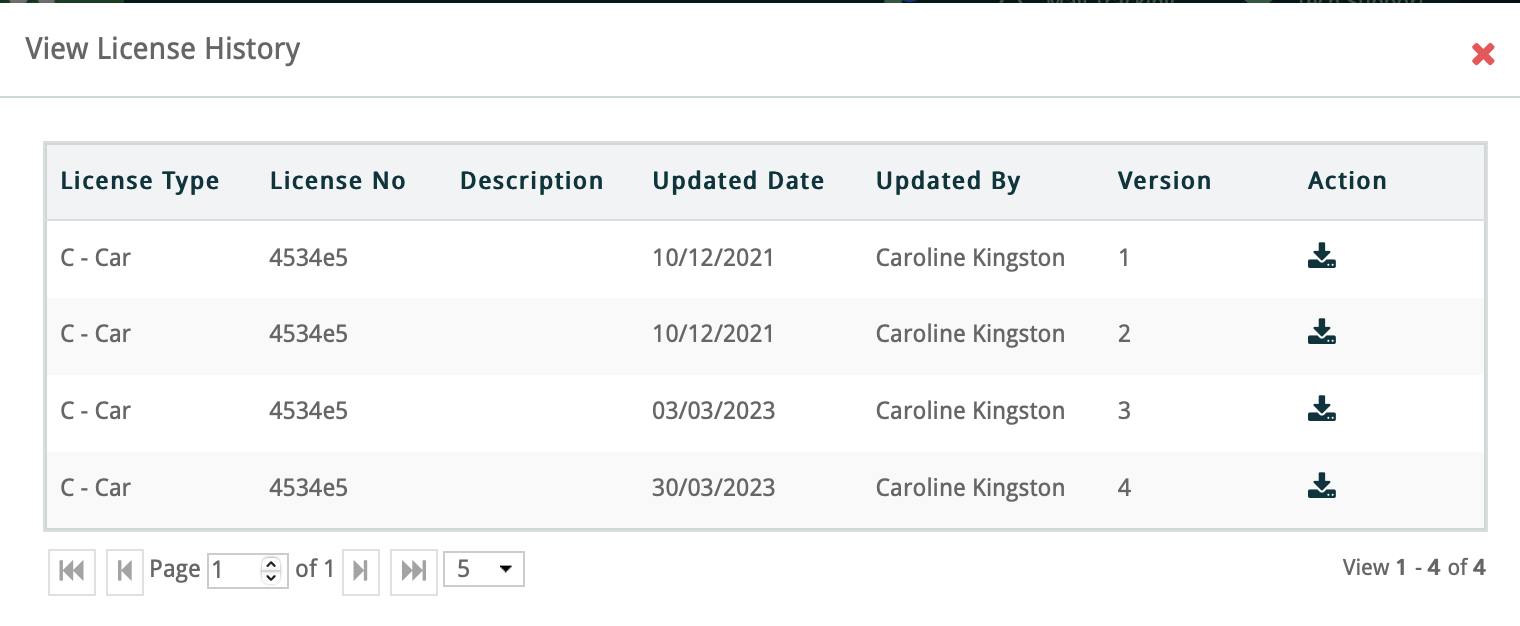Download license version 1 file

(1322, 257)
